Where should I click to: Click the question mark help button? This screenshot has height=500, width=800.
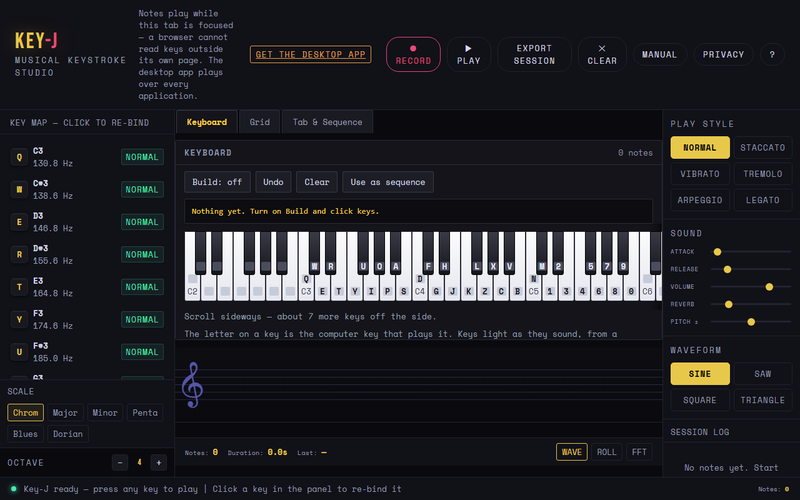(772, 55)
